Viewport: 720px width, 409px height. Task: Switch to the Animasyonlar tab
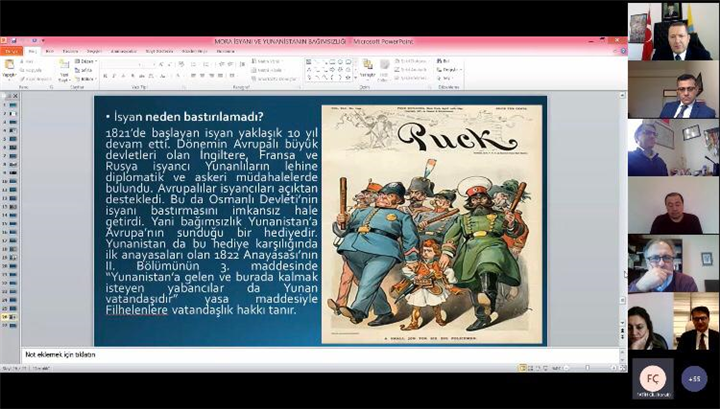click(124, 51)
